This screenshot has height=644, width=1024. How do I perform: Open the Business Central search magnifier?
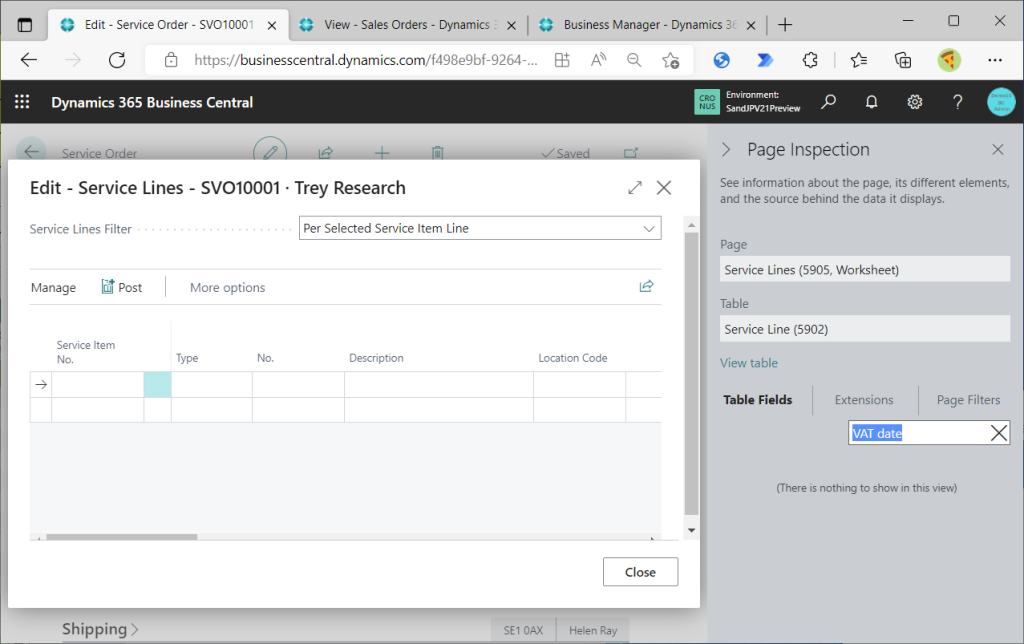point(828,102)
